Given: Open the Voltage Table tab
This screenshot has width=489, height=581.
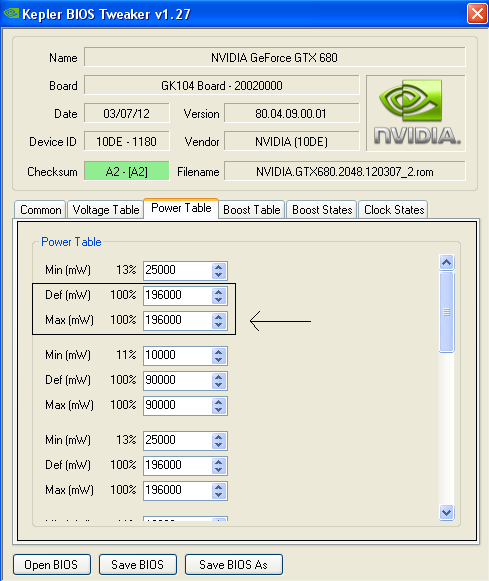Looking at the screenshot, I should (x=106, y=210).
